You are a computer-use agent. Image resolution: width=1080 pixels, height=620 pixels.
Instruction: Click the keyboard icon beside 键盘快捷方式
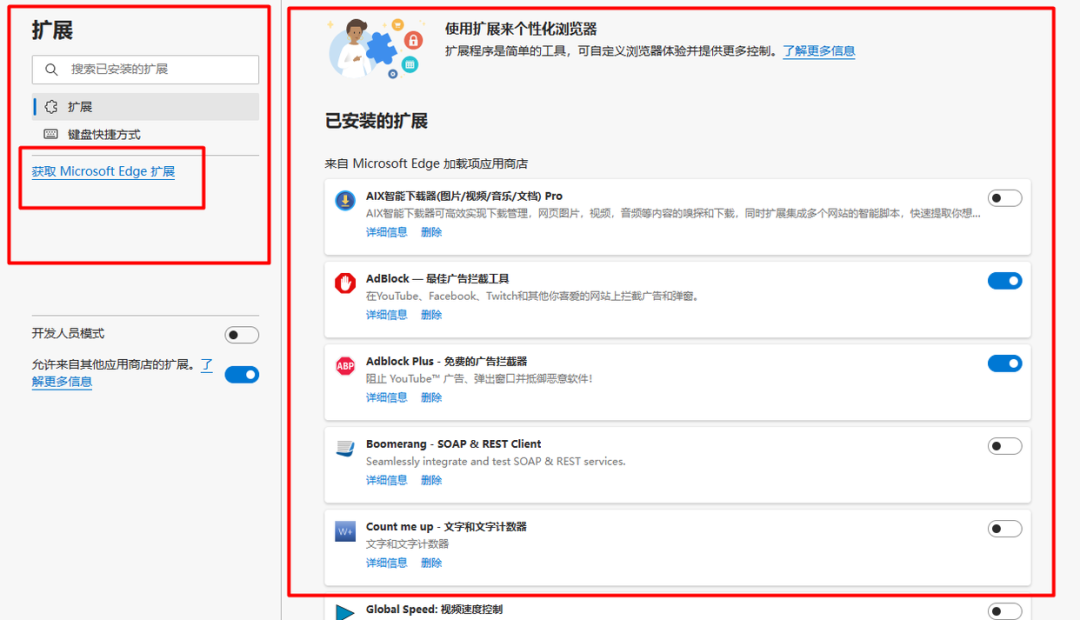pyautogui.click(x=51, y=134)
